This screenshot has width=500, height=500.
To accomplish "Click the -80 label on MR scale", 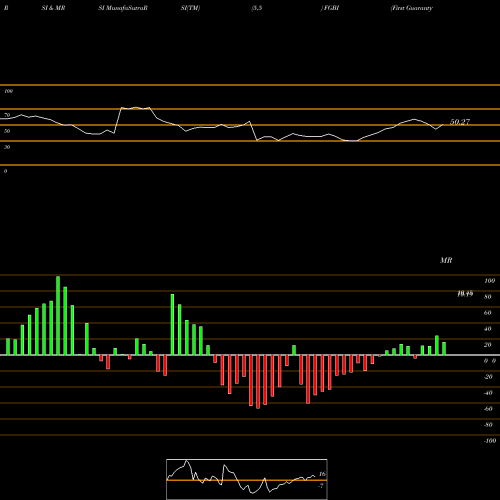I will point(488,425).
